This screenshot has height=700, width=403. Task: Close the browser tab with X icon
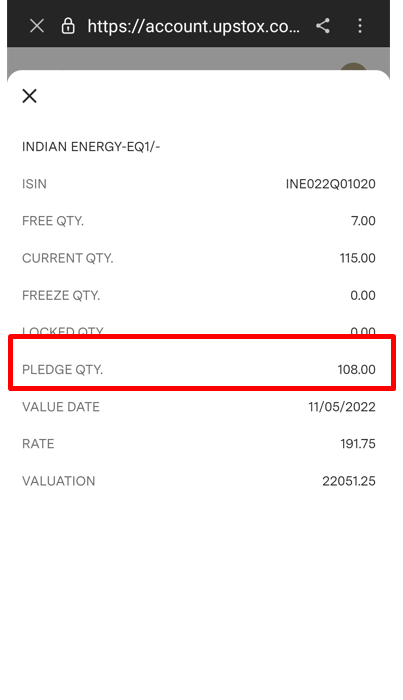[x=37, y=26]
